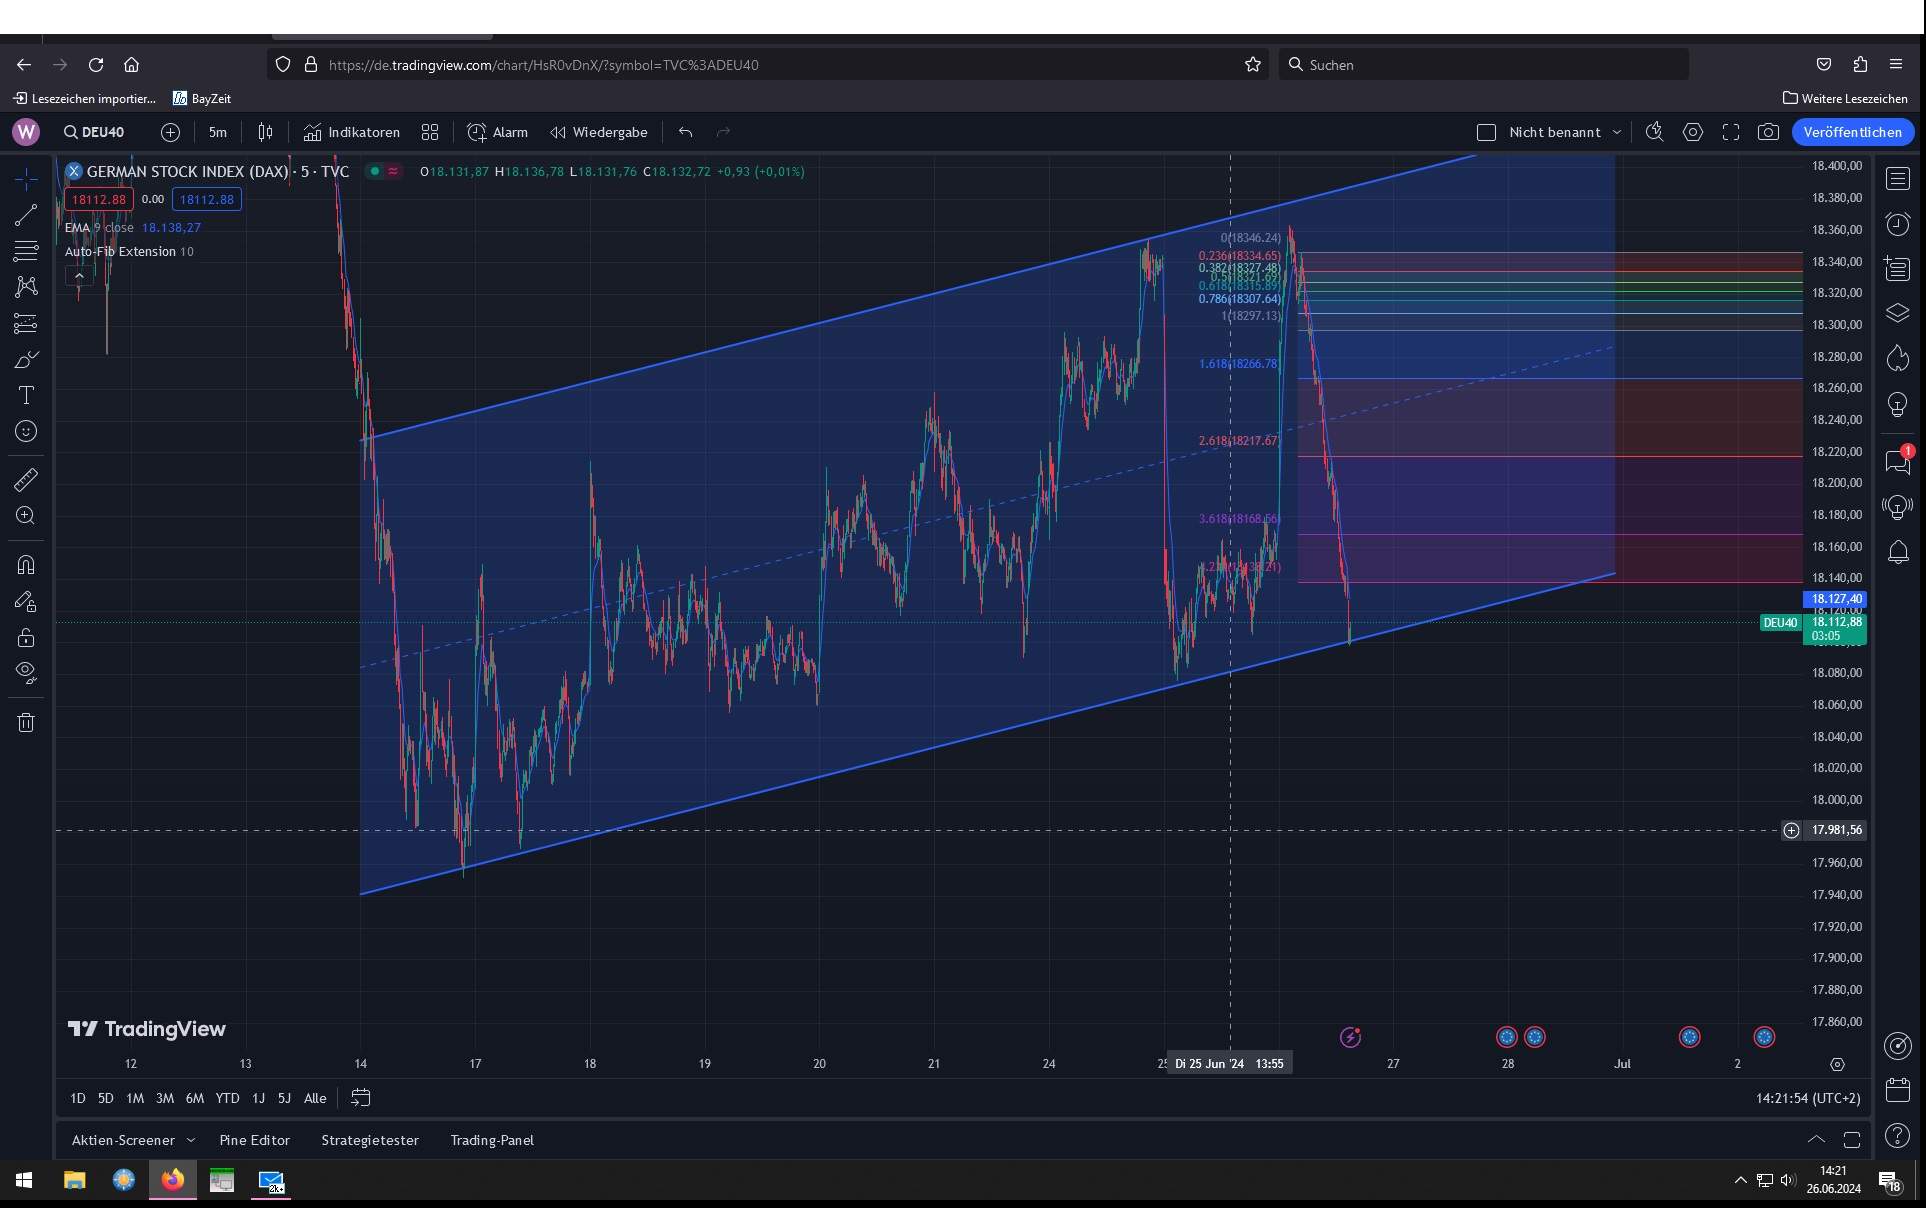This screenshot has width=1926, height=1208.
Task: Click the trash icon to remove drawings
Action: [x=27, y=722]
